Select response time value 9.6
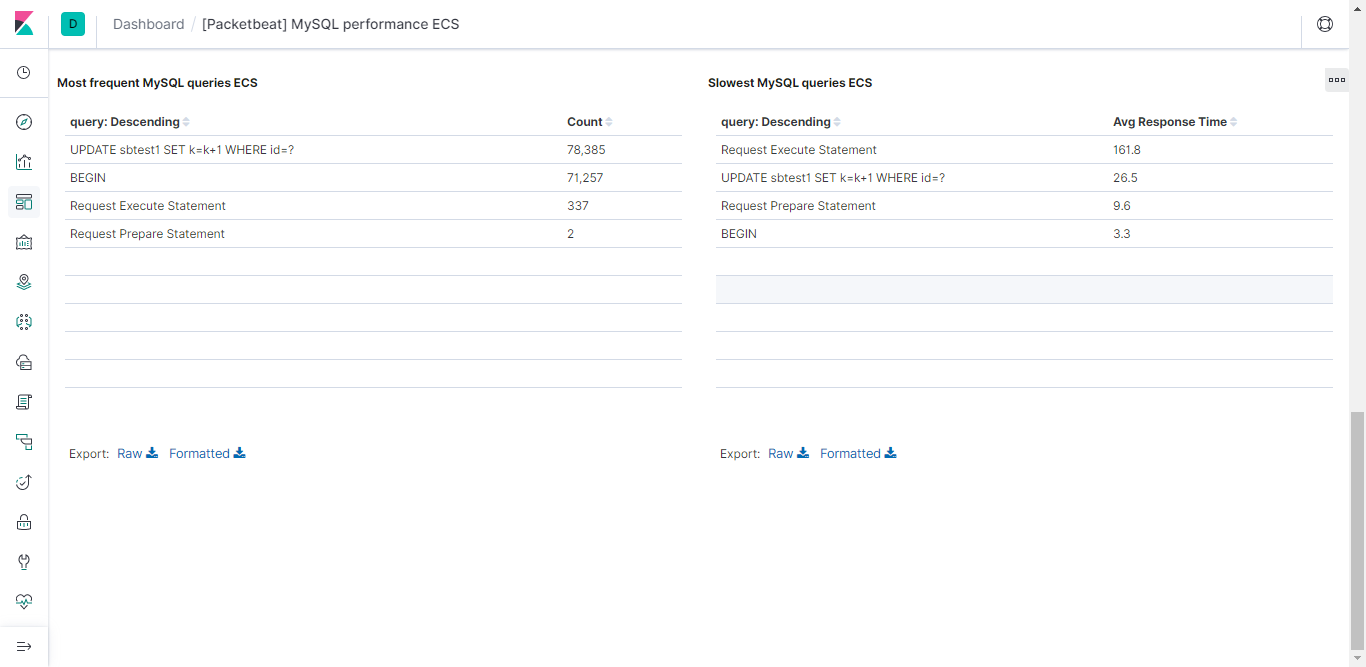This screenshot has width=1366, height=667. pos(1122,206)
